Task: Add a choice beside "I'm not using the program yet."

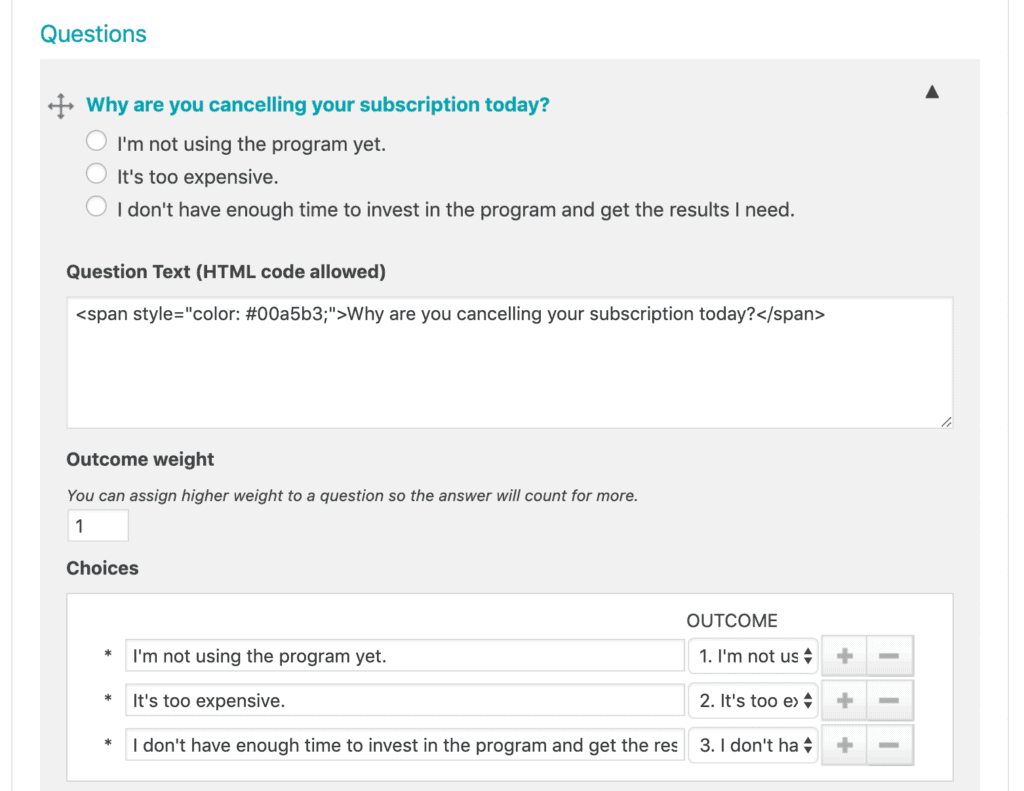Action: (x=845, y=655)
